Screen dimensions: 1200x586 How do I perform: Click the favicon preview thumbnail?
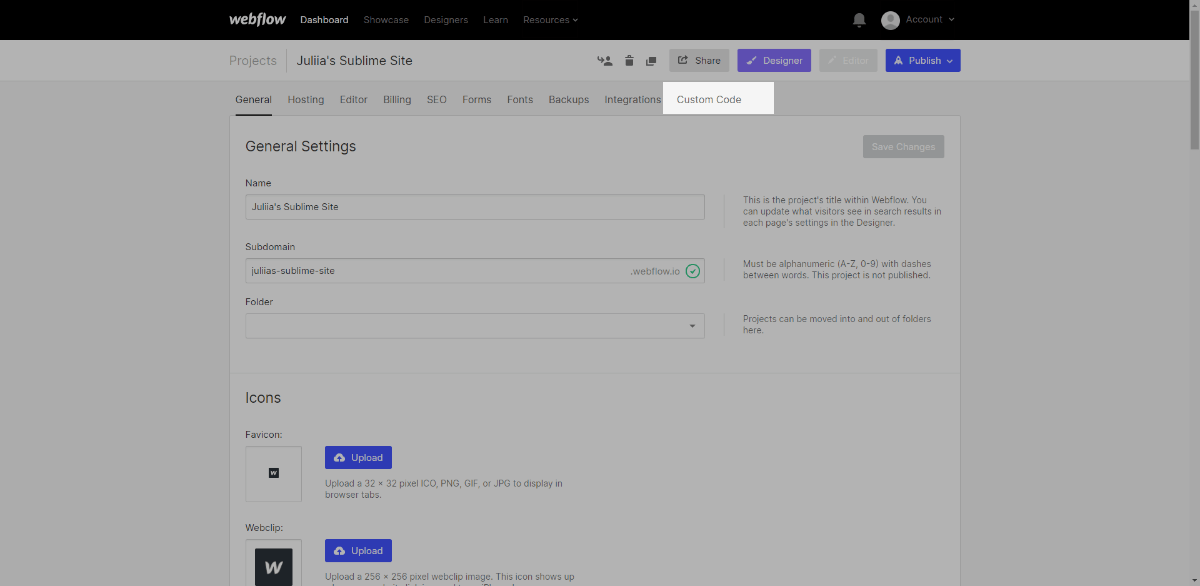click(x=274, y=473)
